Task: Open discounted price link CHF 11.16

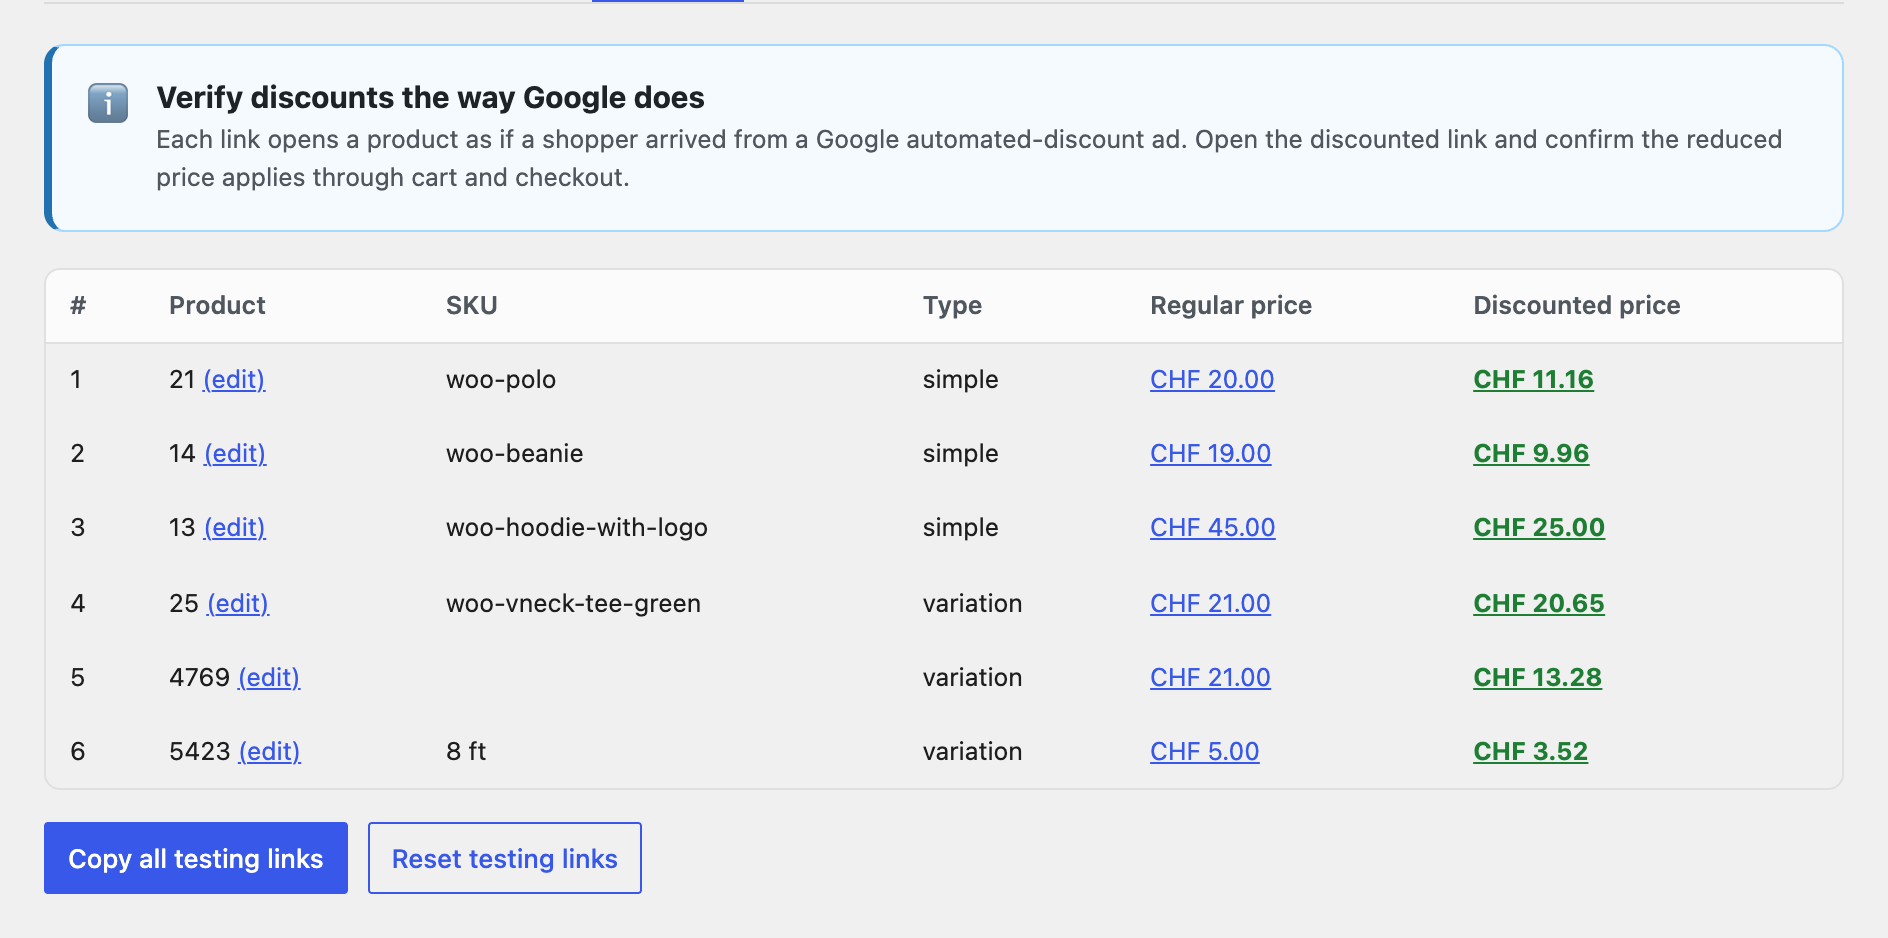Action: [x=1533, y=380]
